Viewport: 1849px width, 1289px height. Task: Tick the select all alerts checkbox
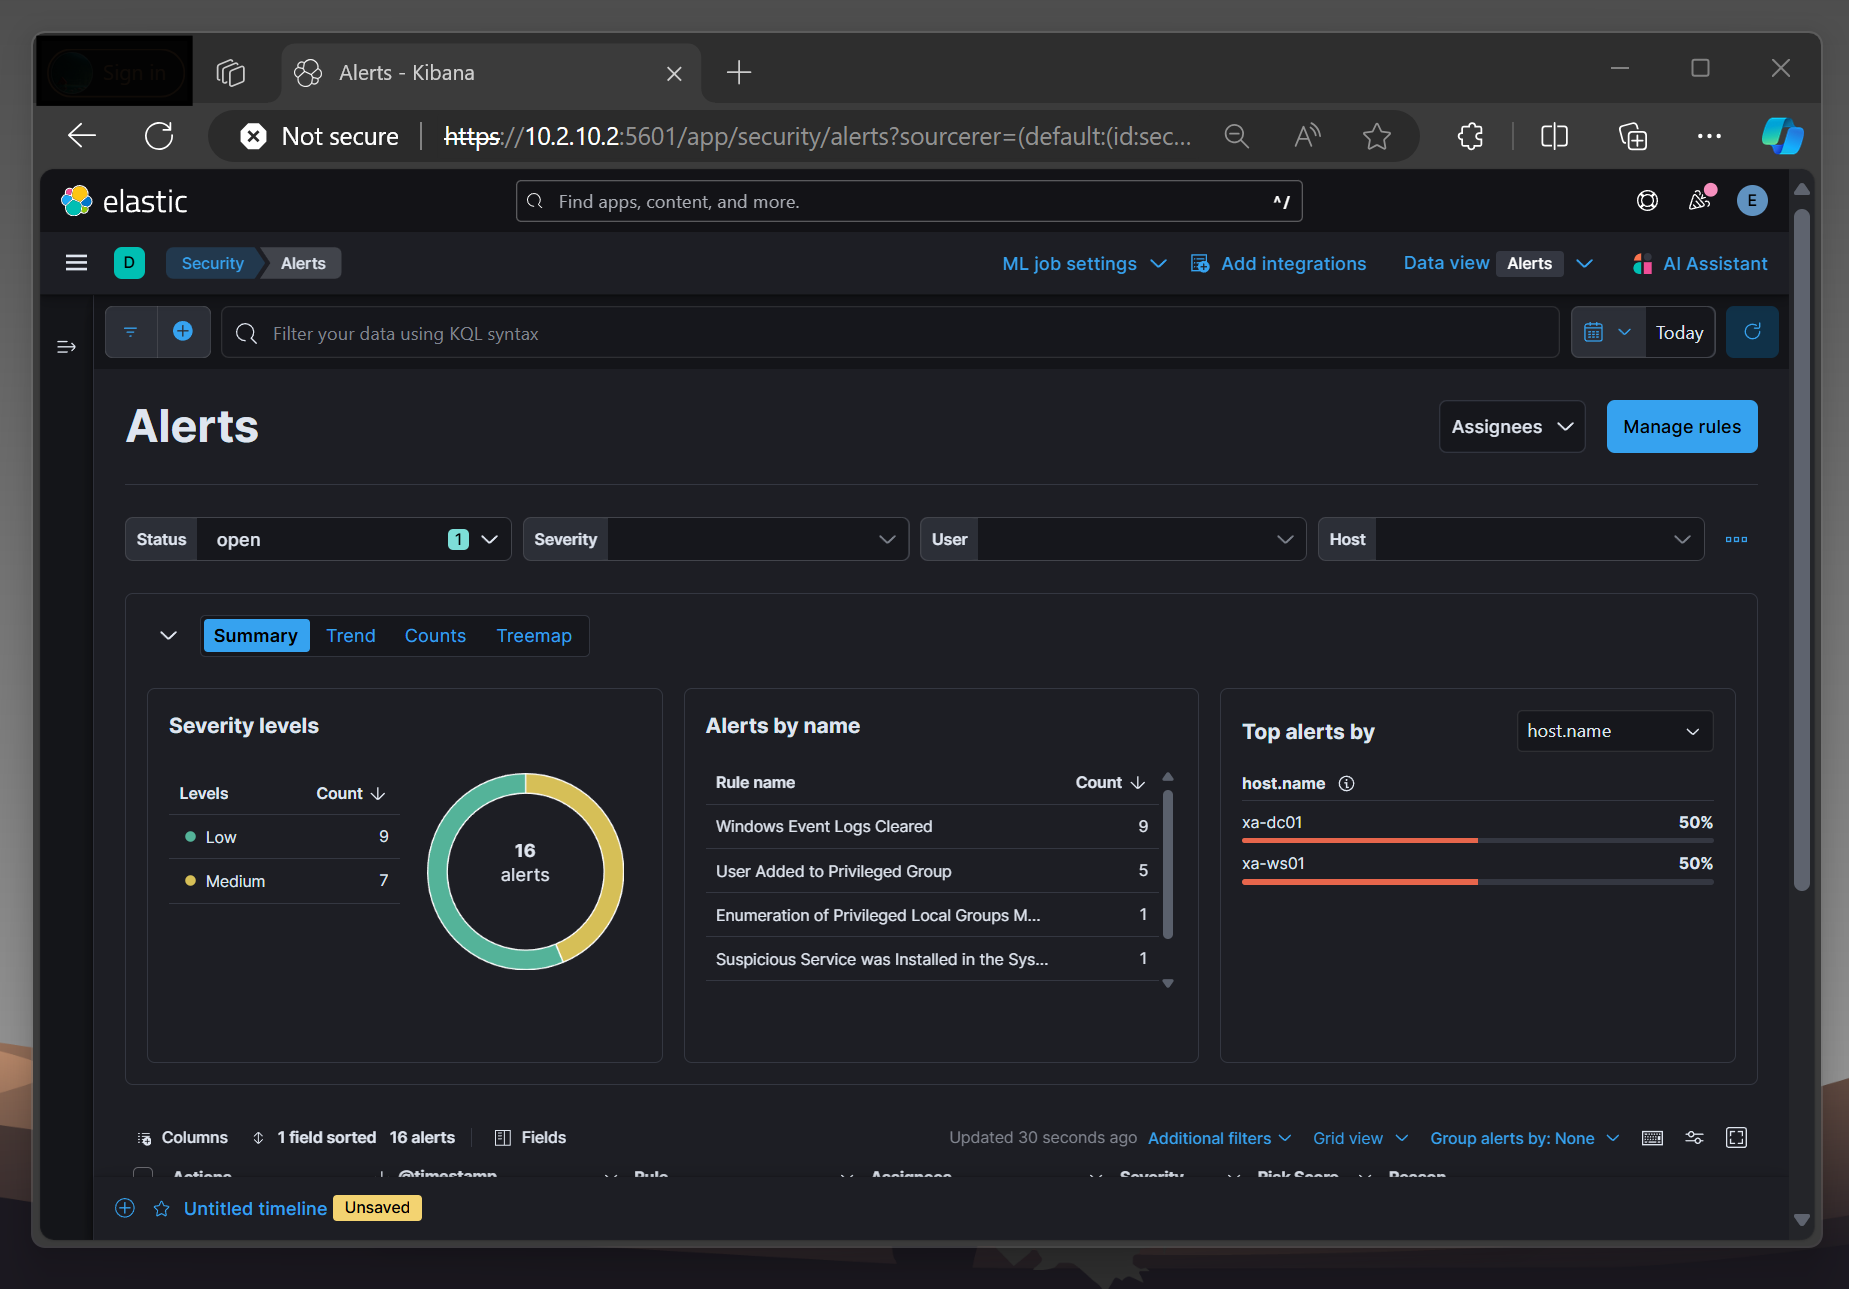pos(143,1174)
